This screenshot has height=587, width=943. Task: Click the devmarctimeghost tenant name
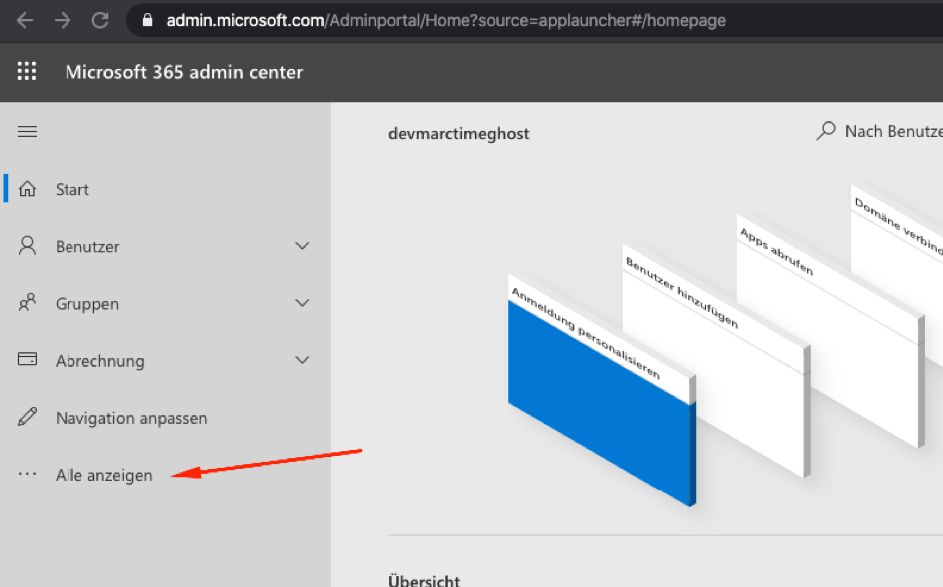click(458, 134)
